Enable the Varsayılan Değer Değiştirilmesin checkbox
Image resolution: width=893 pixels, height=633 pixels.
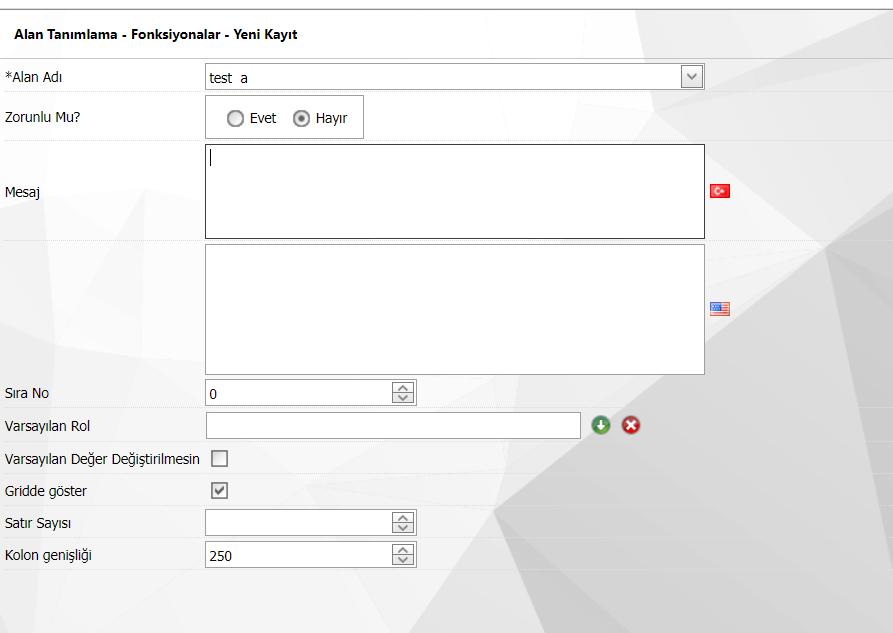219,459
